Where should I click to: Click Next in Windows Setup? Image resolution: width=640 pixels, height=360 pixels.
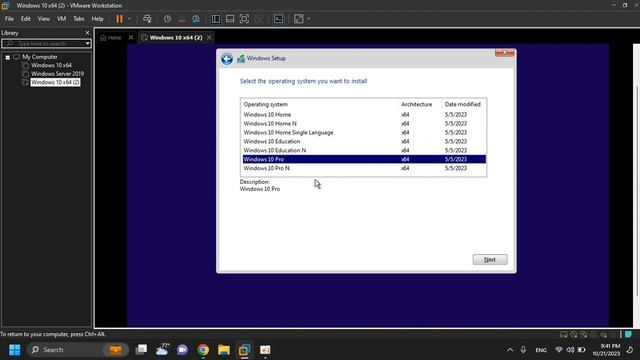[x=490, y=260]
